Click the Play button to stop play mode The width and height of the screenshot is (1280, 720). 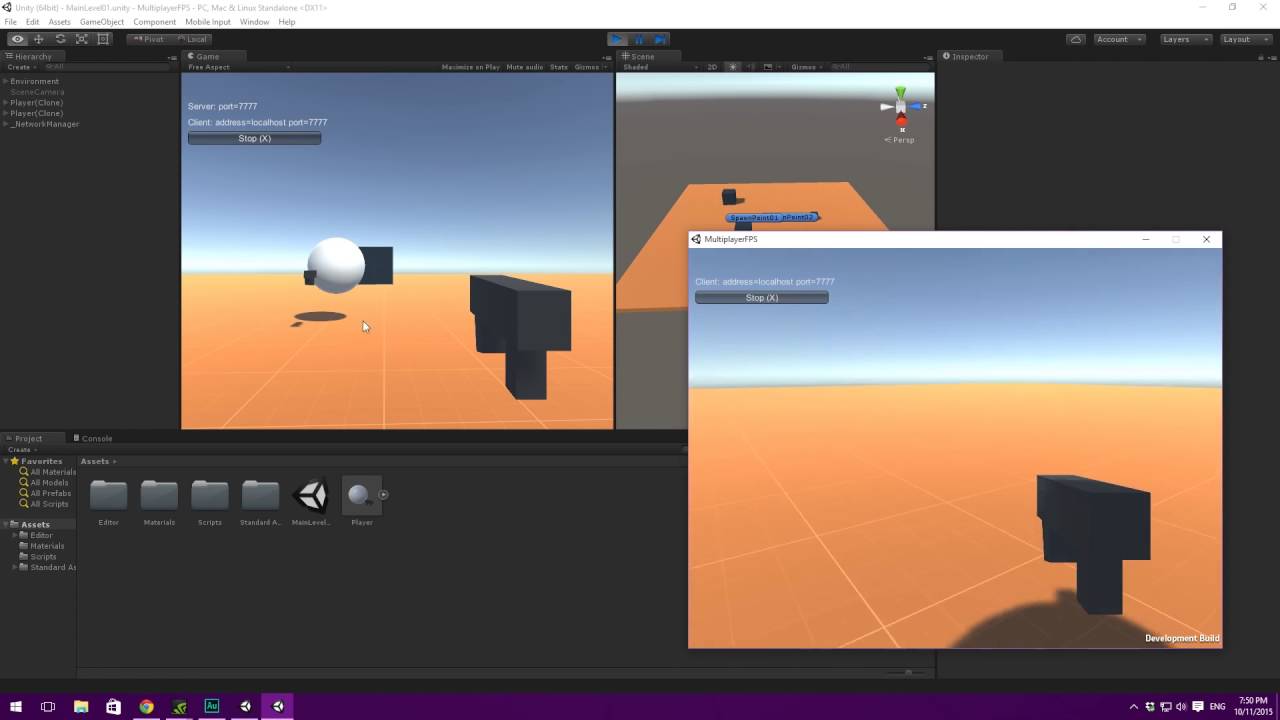(617, 39)
